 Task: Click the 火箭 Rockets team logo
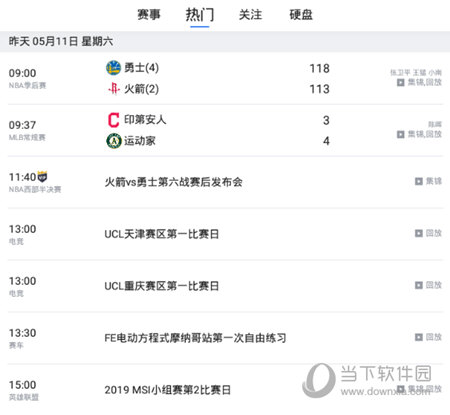(x=114, y=89)
